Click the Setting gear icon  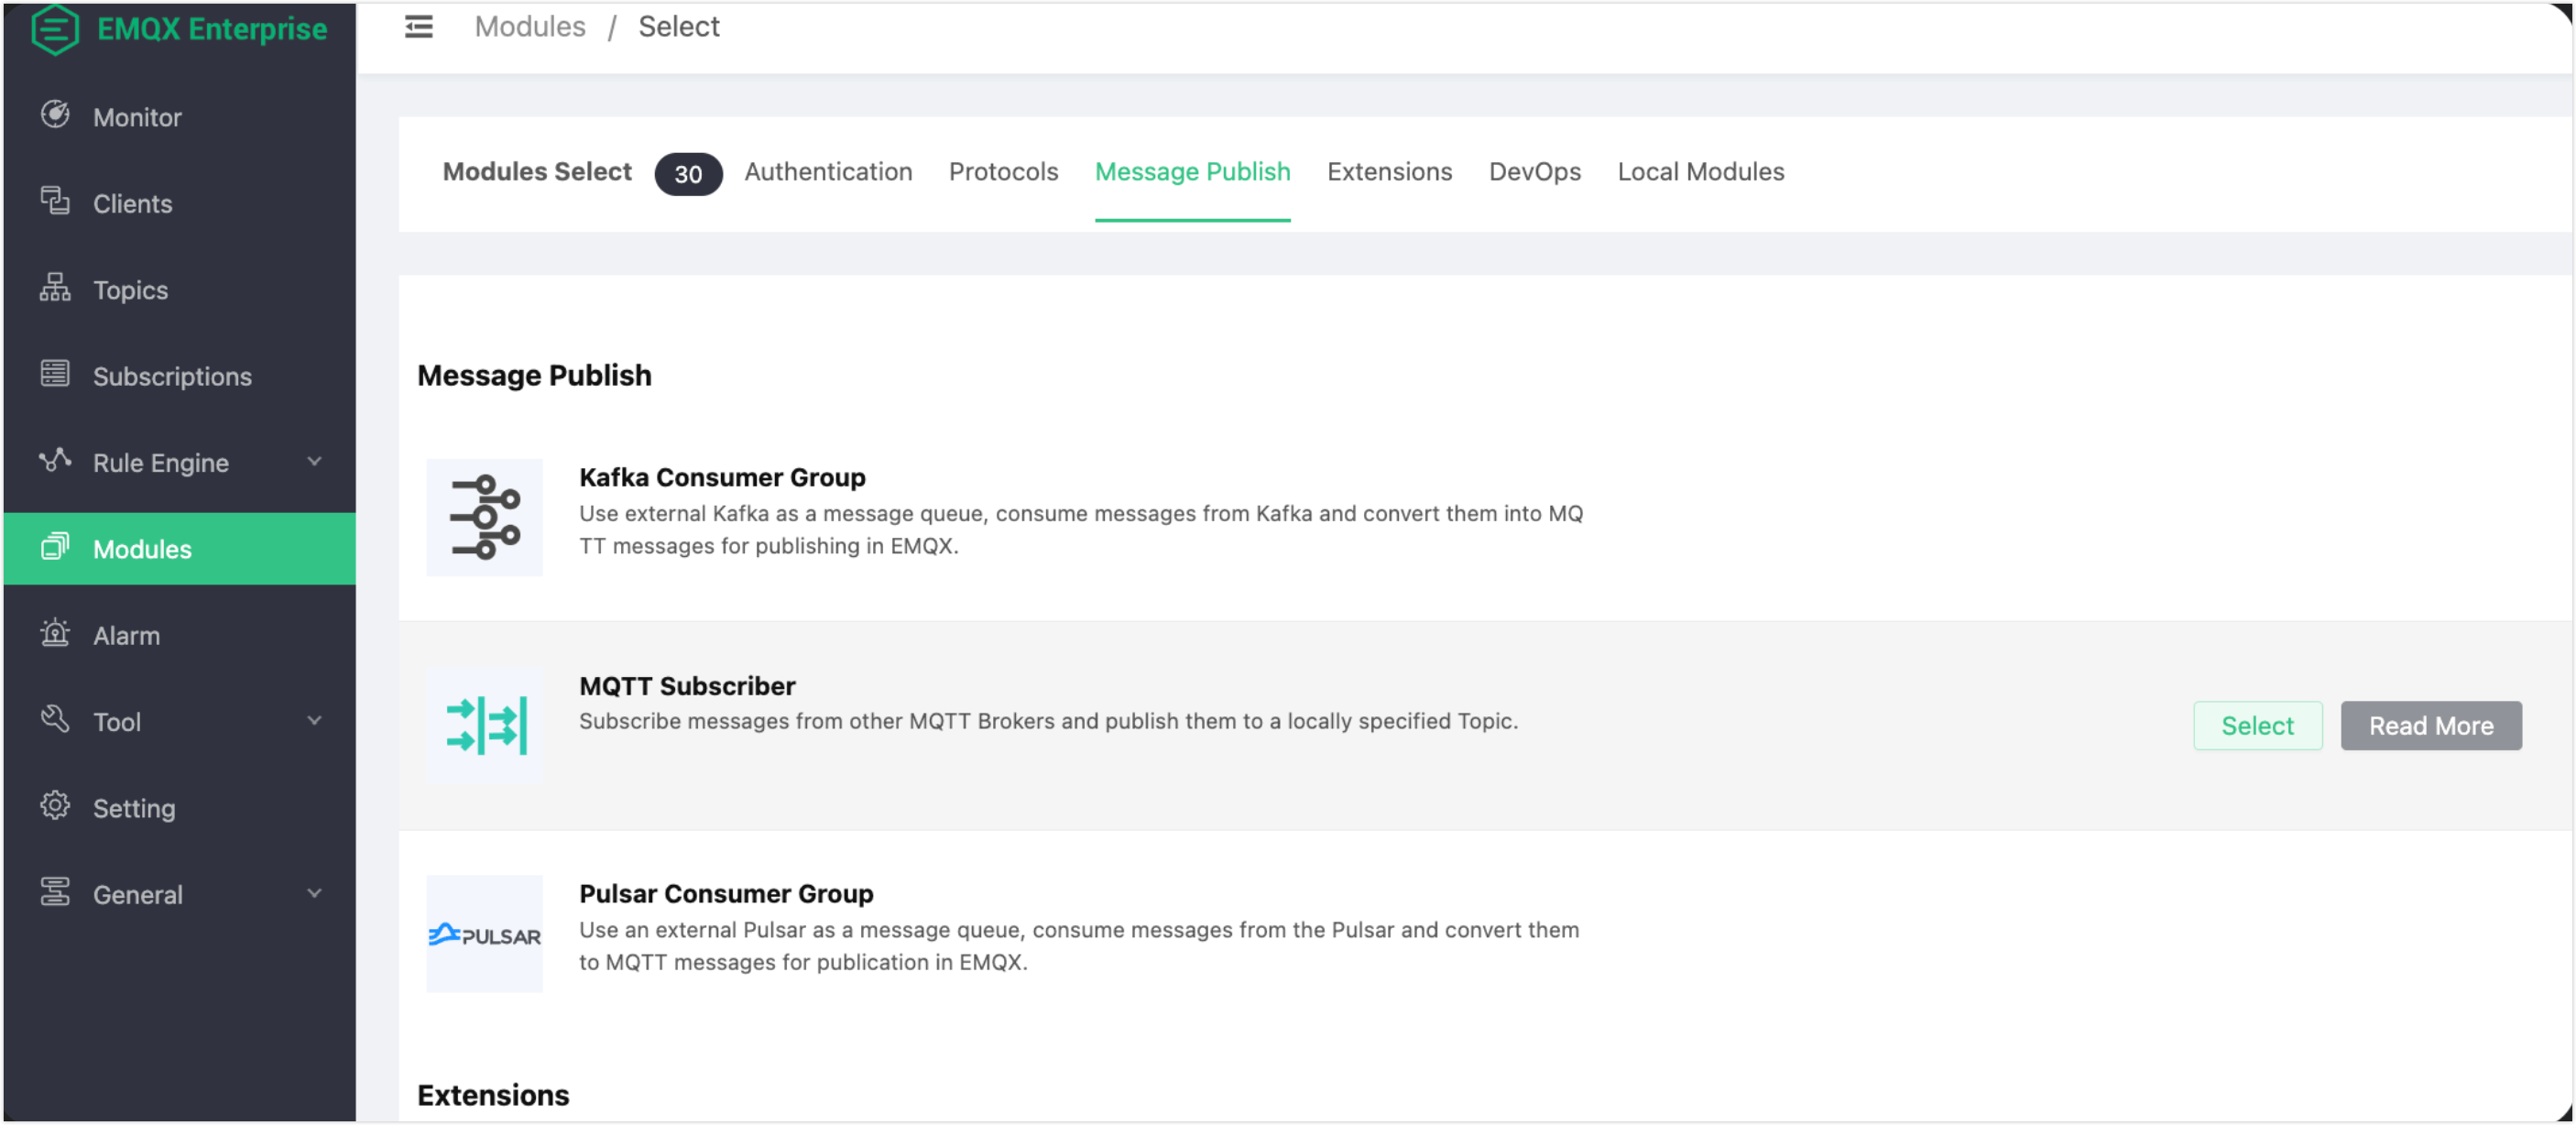pos(55,806)
